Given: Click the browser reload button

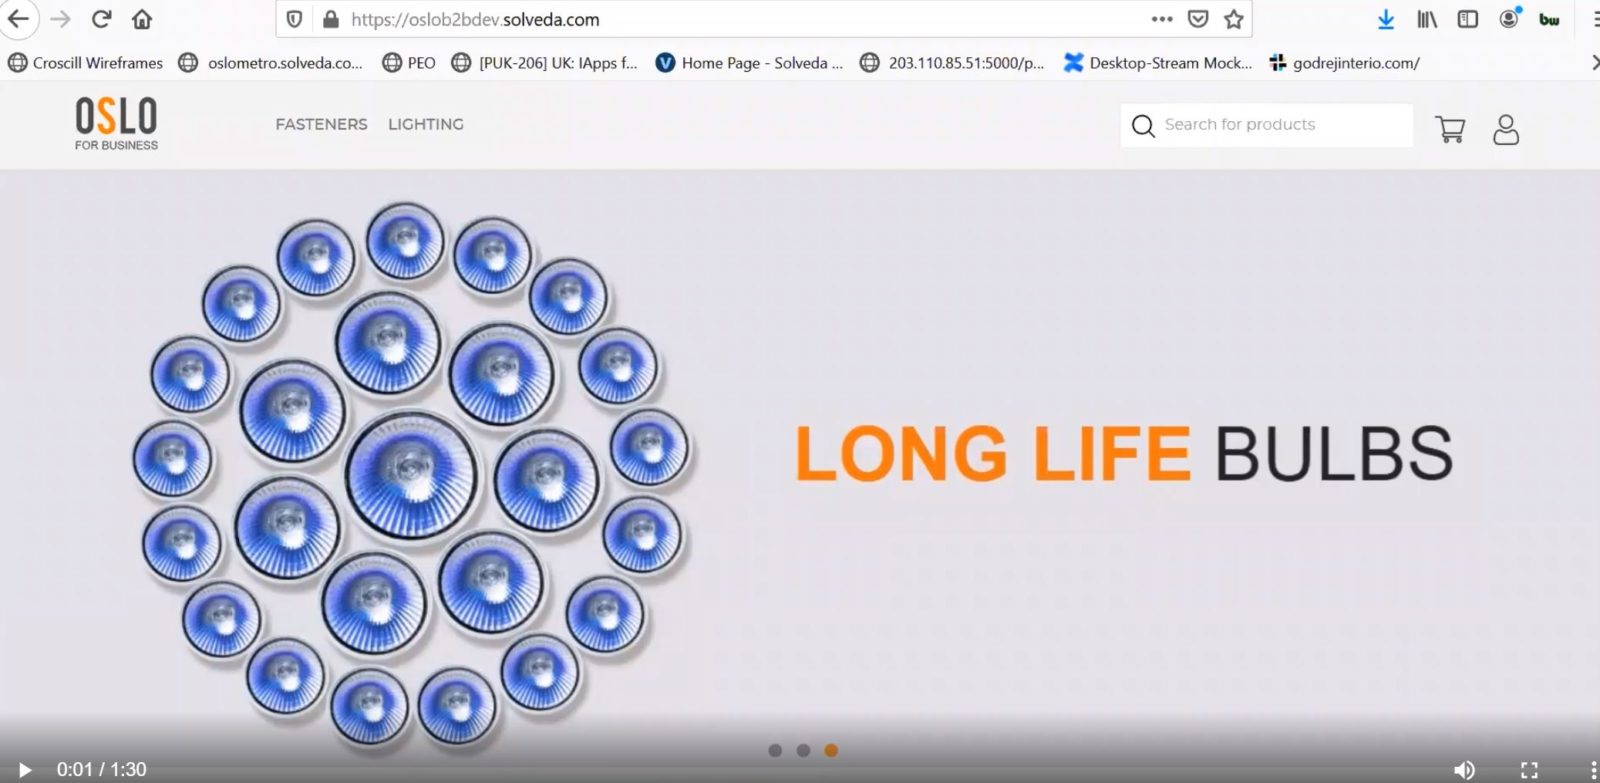Looking at the screenshot, I should [x=101, y=19].
